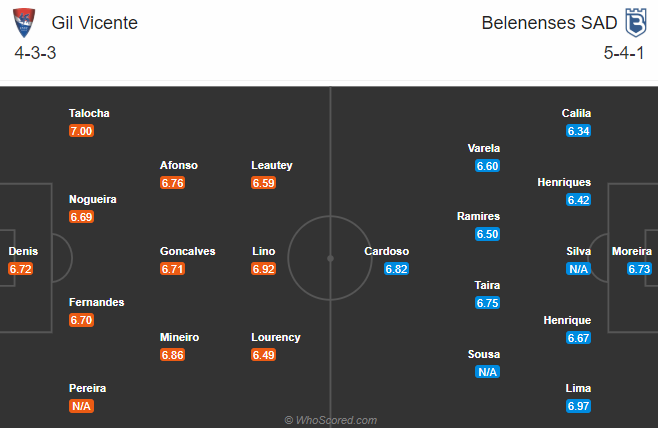
Task: Click Lima's 6.97 rating badge
Action: pyautogui.click(x=578, y=406)
